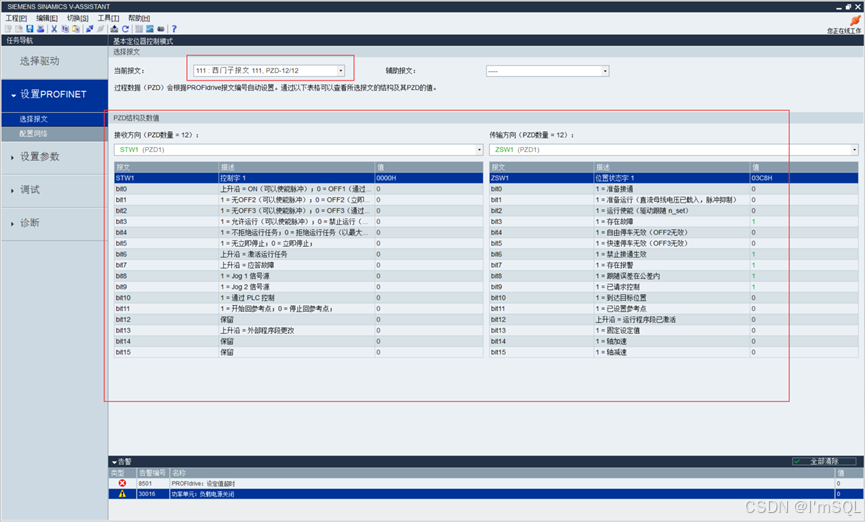Select ZSW1 bit3 row 1 = 存在故障
The image size is (865, 522).
[x=674, y=221]
